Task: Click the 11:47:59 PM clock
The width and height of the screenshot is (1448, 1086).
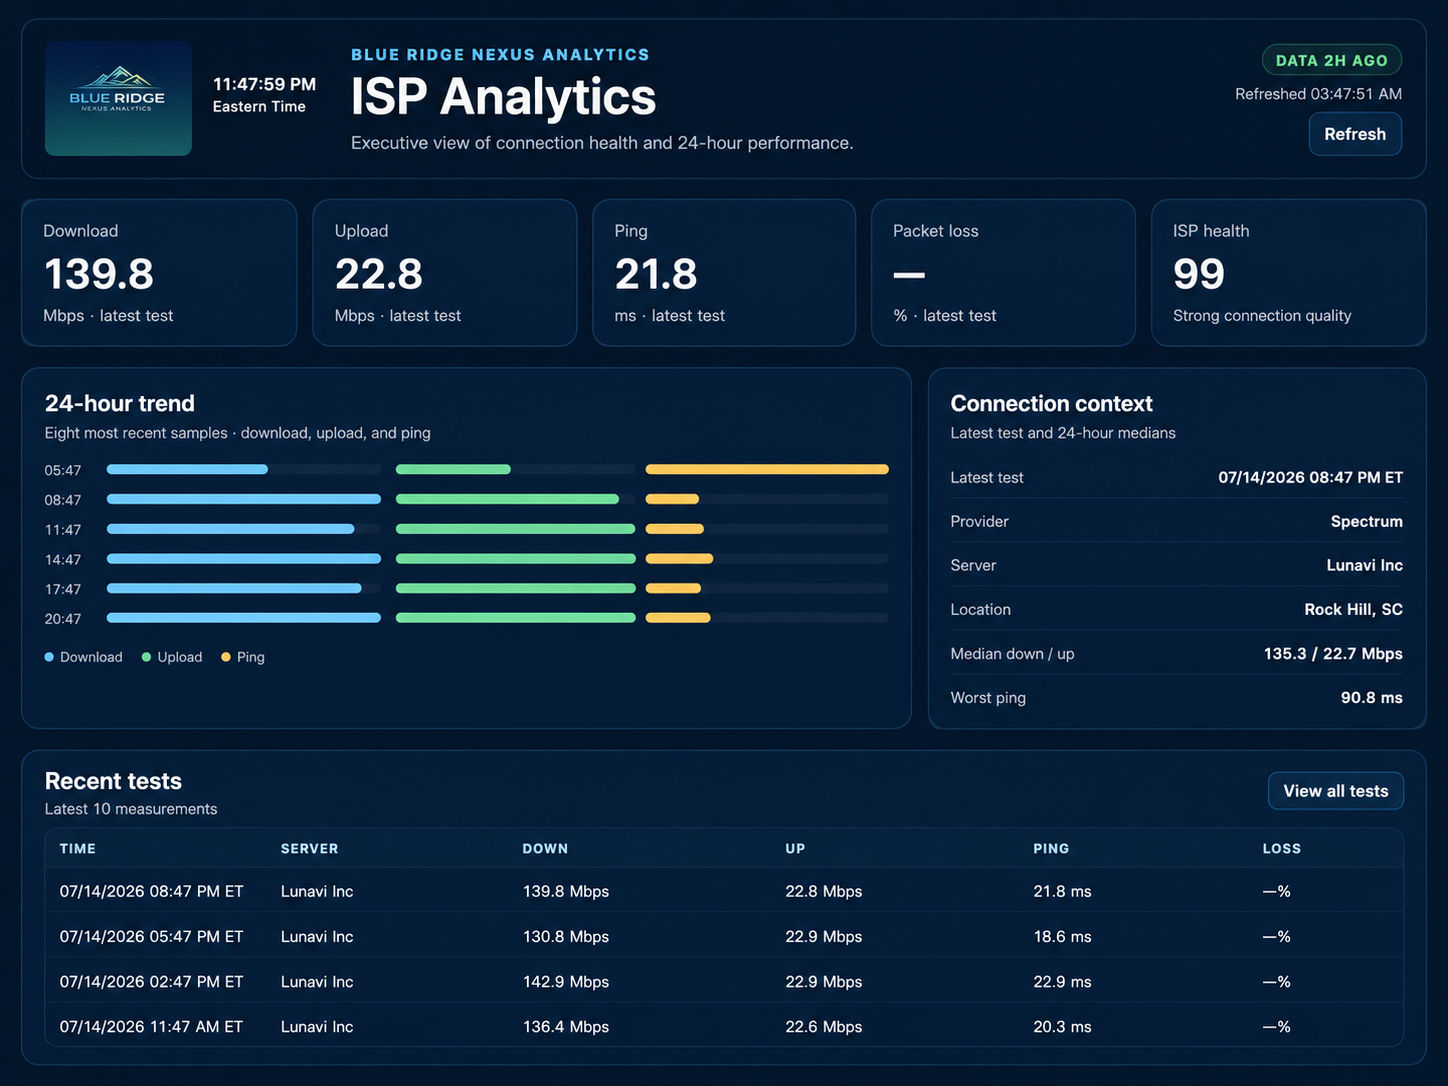Action: (264, 85)
